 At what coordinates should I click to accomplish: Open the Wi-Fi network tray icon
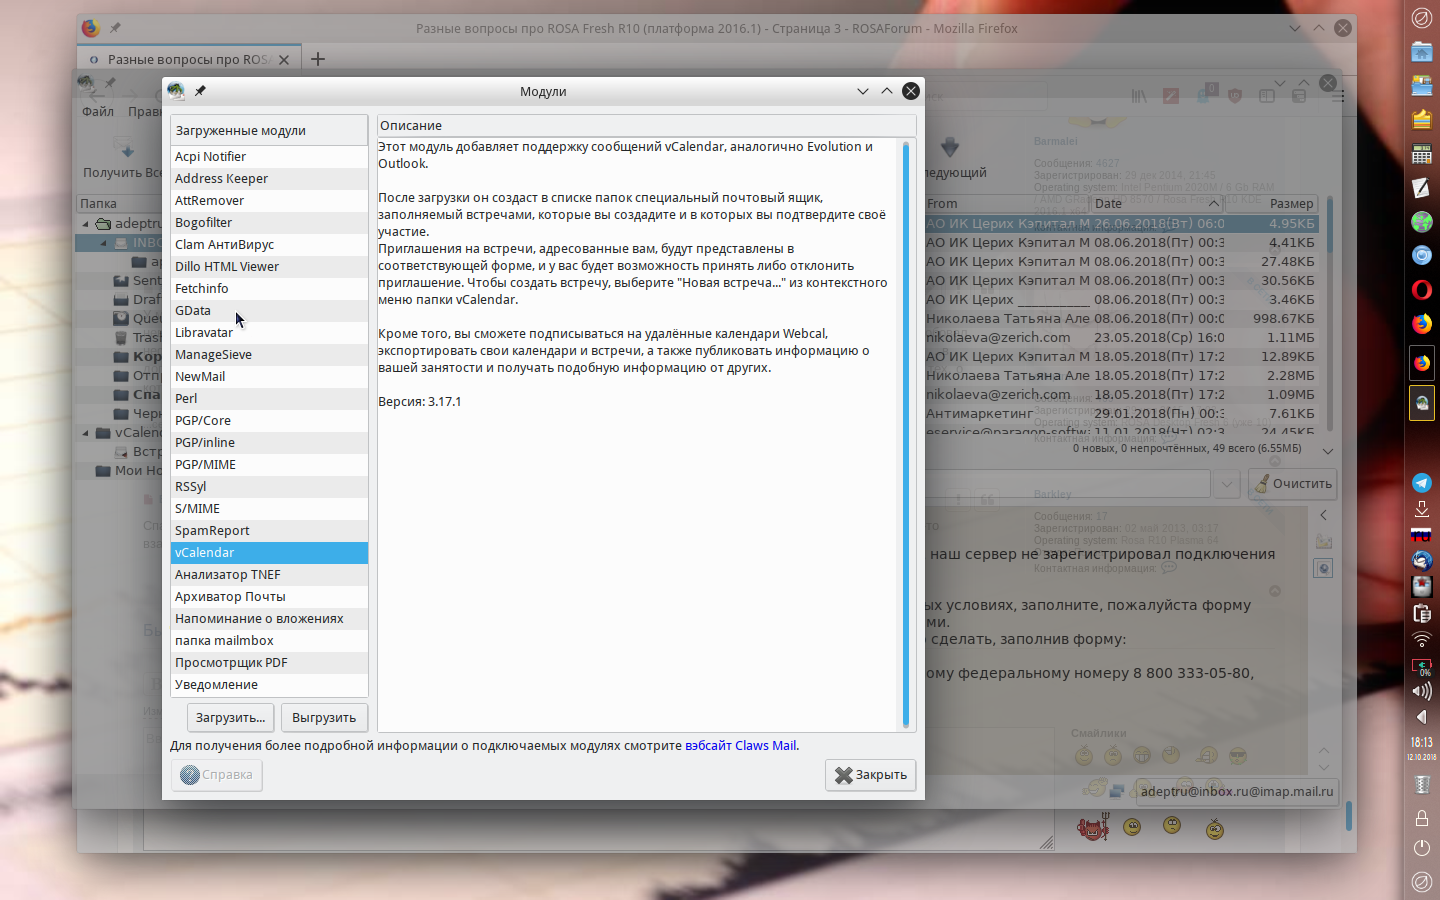coord(1421,639)
